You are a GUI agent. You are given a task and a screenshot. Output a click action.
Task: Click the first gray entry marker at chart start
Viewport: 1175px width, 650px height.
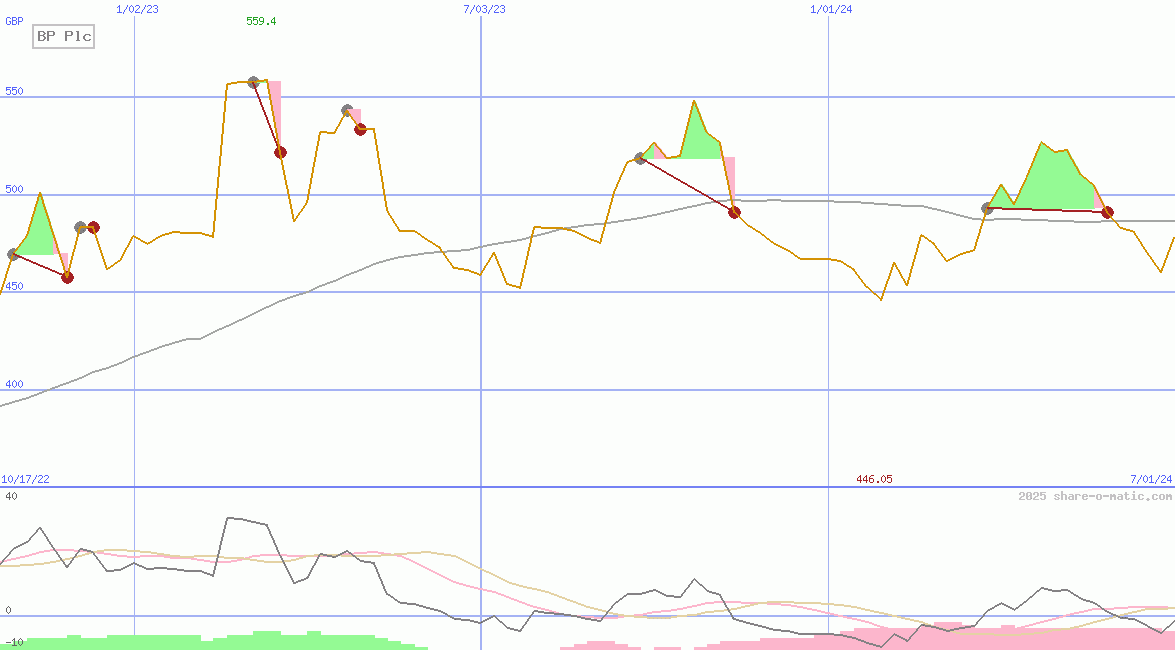click(x=13, y=254)
